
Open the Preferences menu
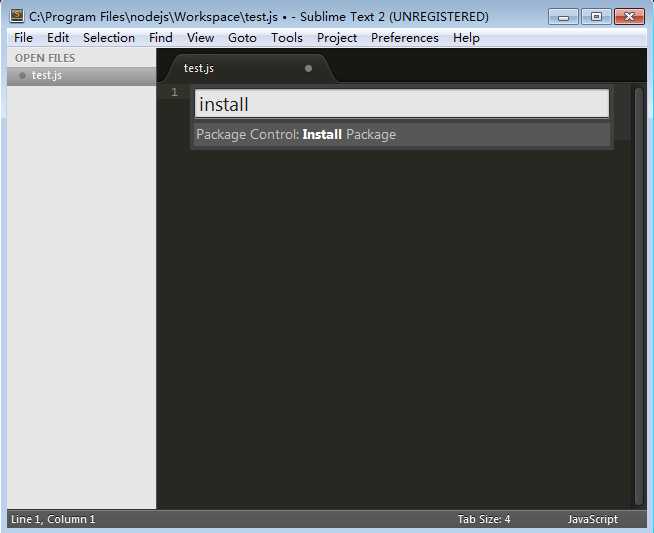tap(405, 38)
